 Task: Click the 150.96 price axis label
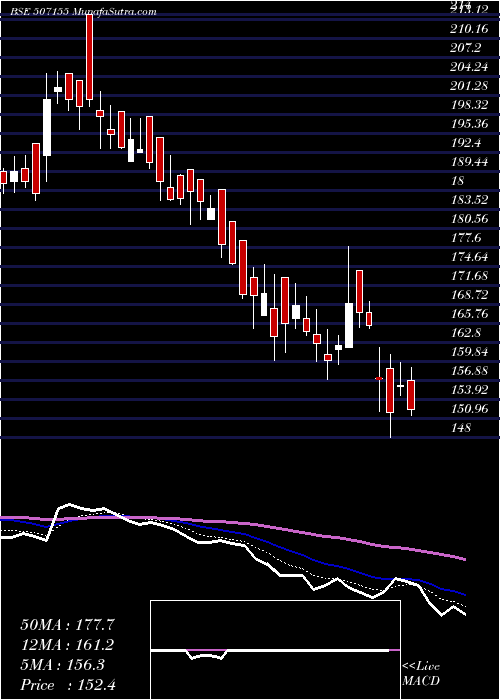coord(470,408)
